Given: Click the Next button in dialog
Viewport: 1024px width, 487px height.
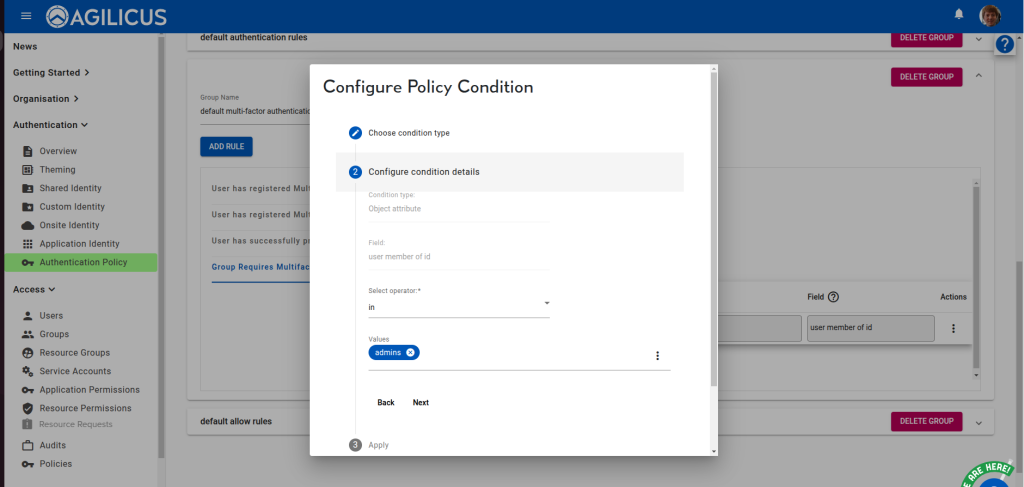Looking at the screenshot, I should click(420, 403).
